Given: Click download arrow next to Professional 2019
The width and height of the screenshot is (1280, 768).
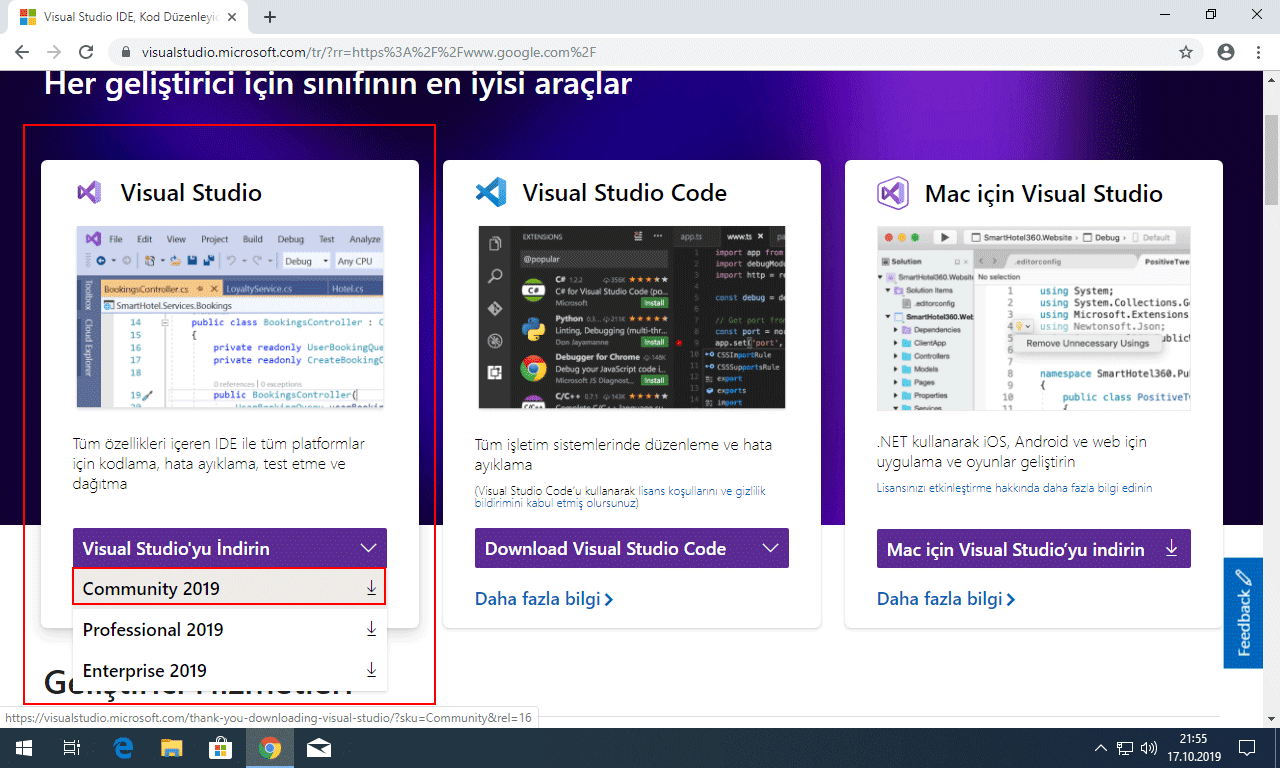Looking at the screenshot, I should click(x=371, y=629).
